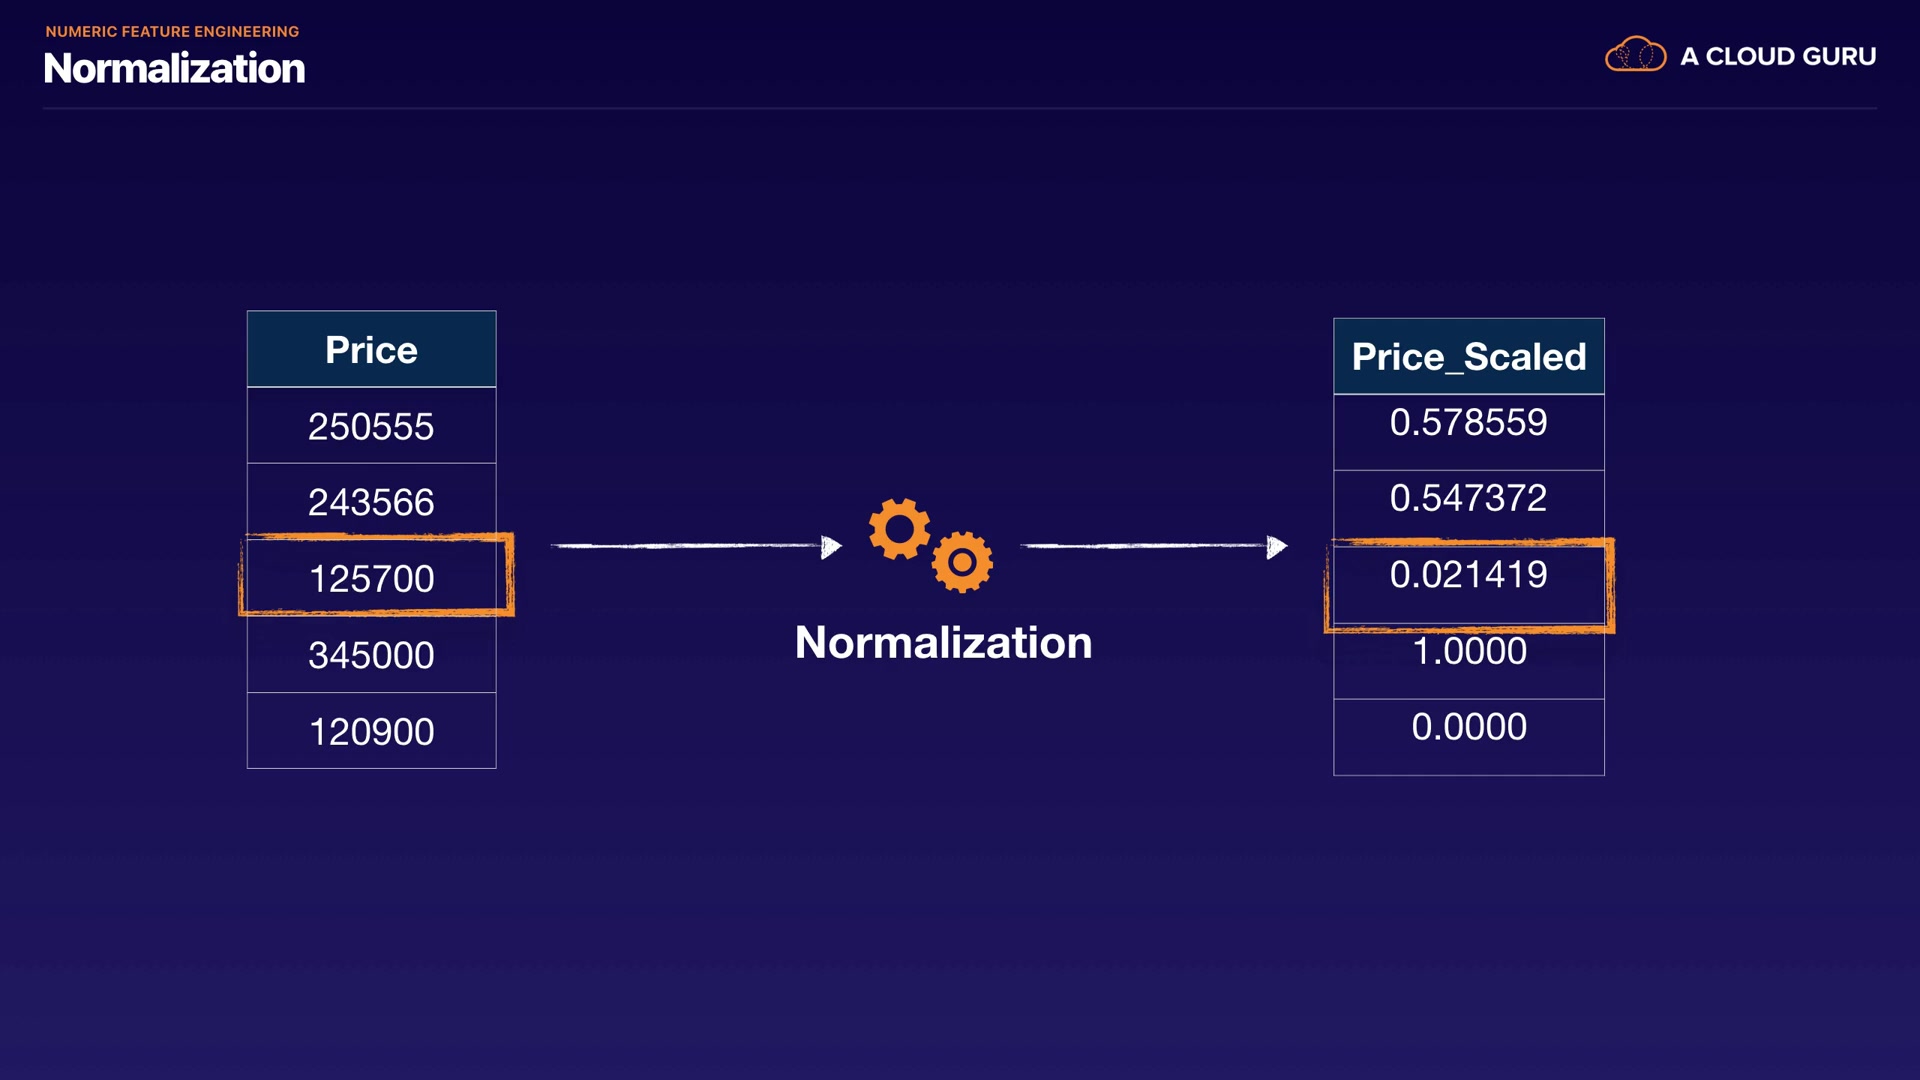Viewport: 1920px width, 1080px height.
Task: Select the highlighted 125700 price cell
Action: pos(371,579)
